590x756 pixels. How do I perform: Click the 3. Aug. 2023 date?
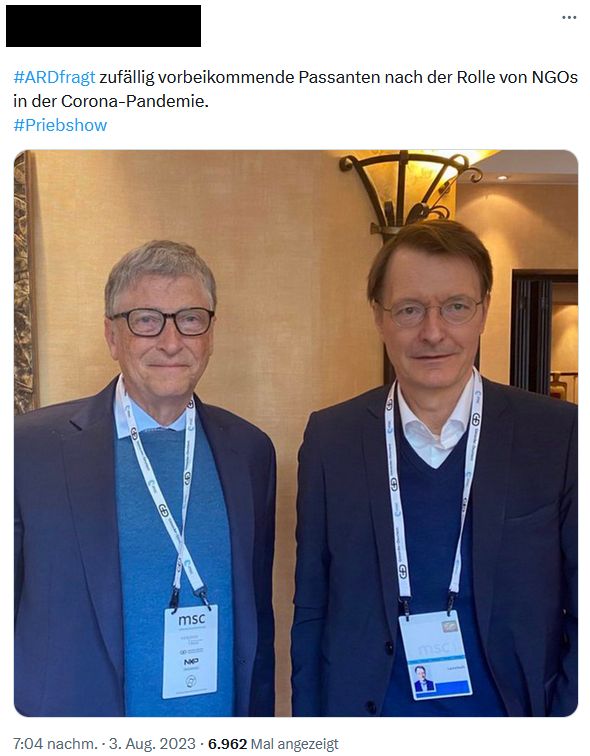pos(152,743)
